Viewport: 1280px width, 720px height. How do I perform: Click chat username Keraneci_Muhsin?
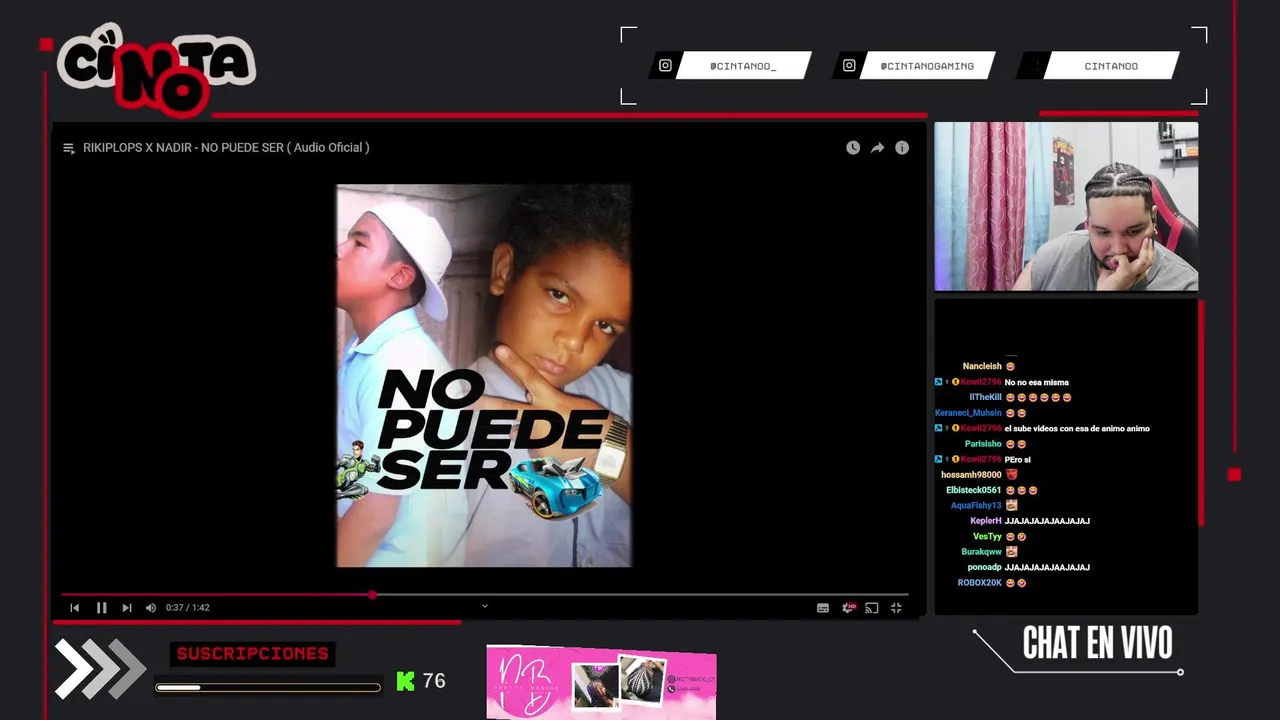[x=968, y=413]
